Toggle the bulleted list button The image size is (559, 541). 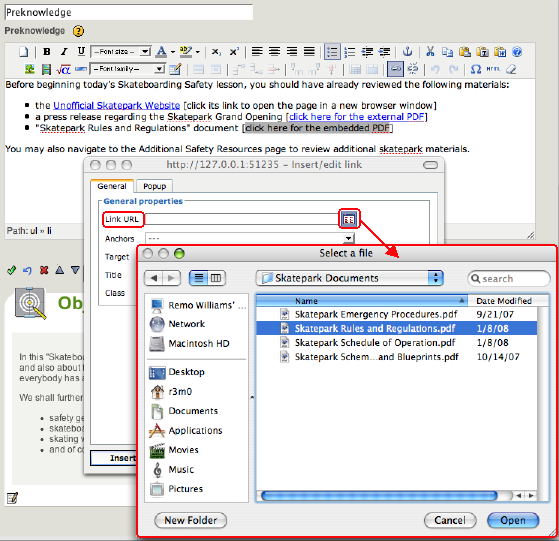332,52
